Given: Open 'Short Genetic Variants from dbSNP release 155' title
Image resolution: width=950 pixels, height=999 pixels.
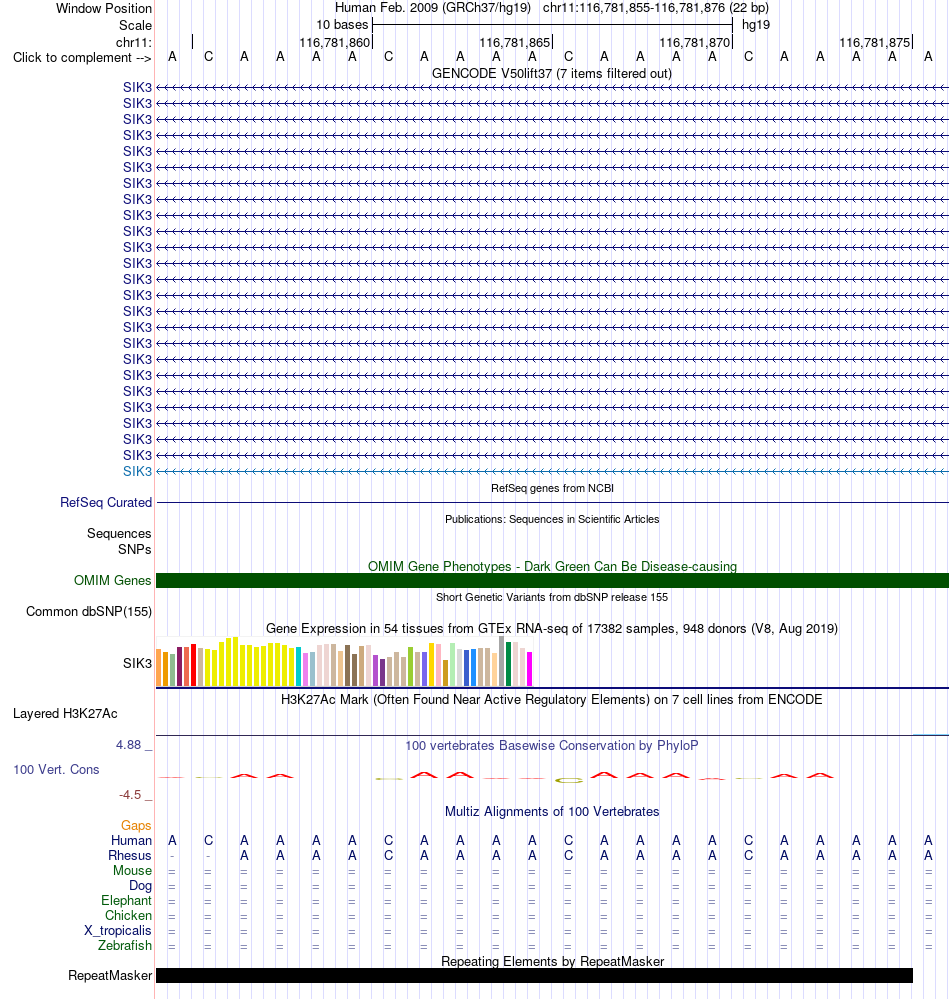Looking at the screenshot, I should click(x=552, y=597).
